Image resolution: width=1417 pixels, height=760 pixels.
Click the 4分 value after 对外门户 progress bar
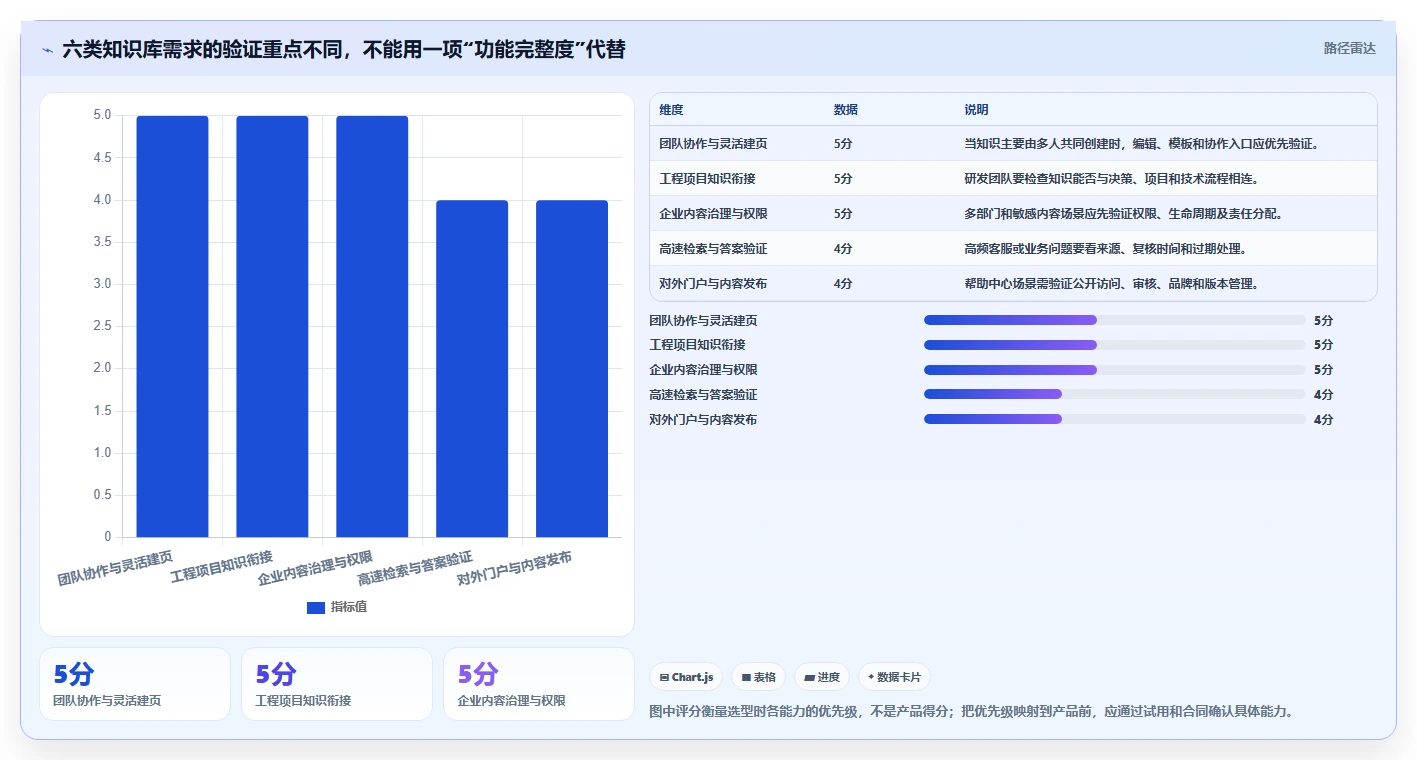coord(1323,420)
